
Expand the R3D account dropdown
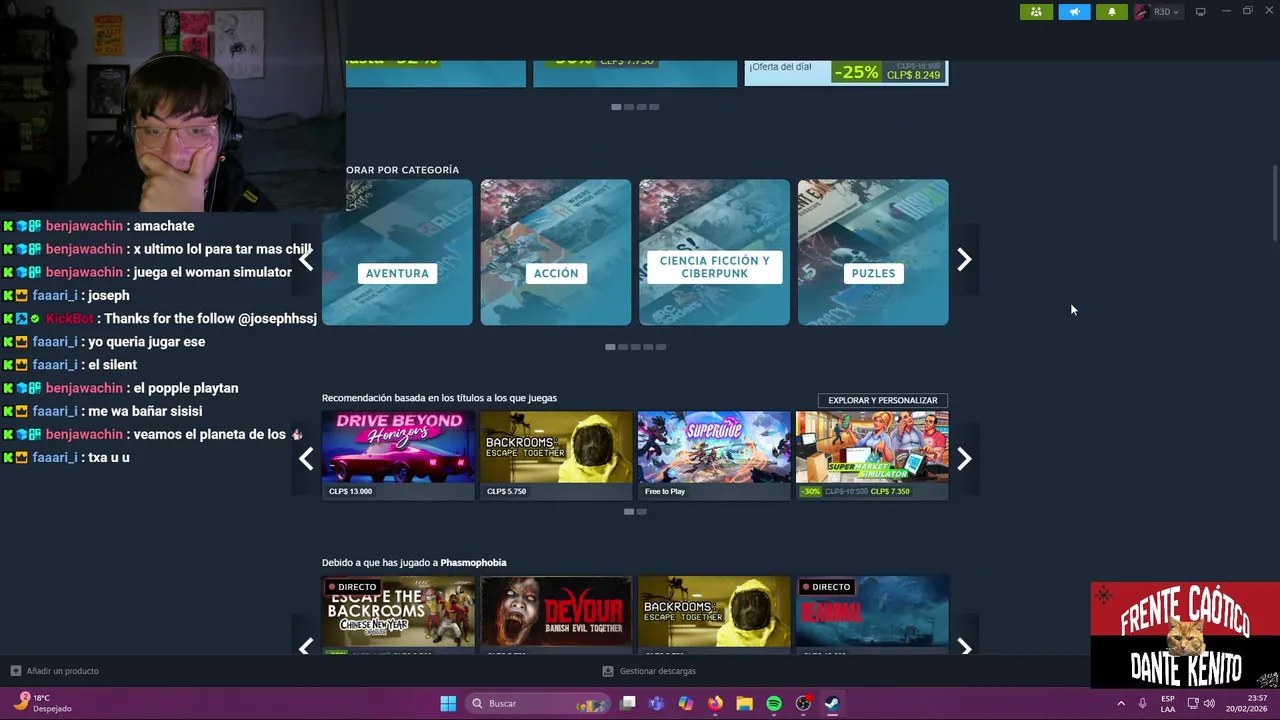point(1166,12)
